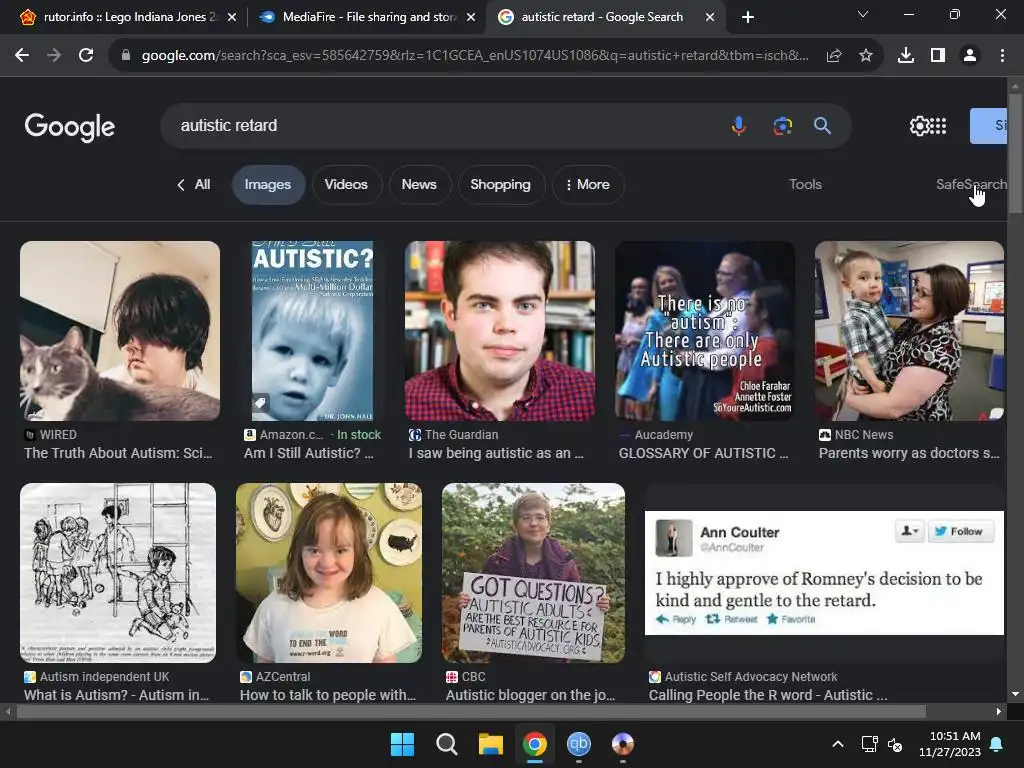Open a new browser tab
Viewport: 1024px width, 768px height.
pos(748,17)
